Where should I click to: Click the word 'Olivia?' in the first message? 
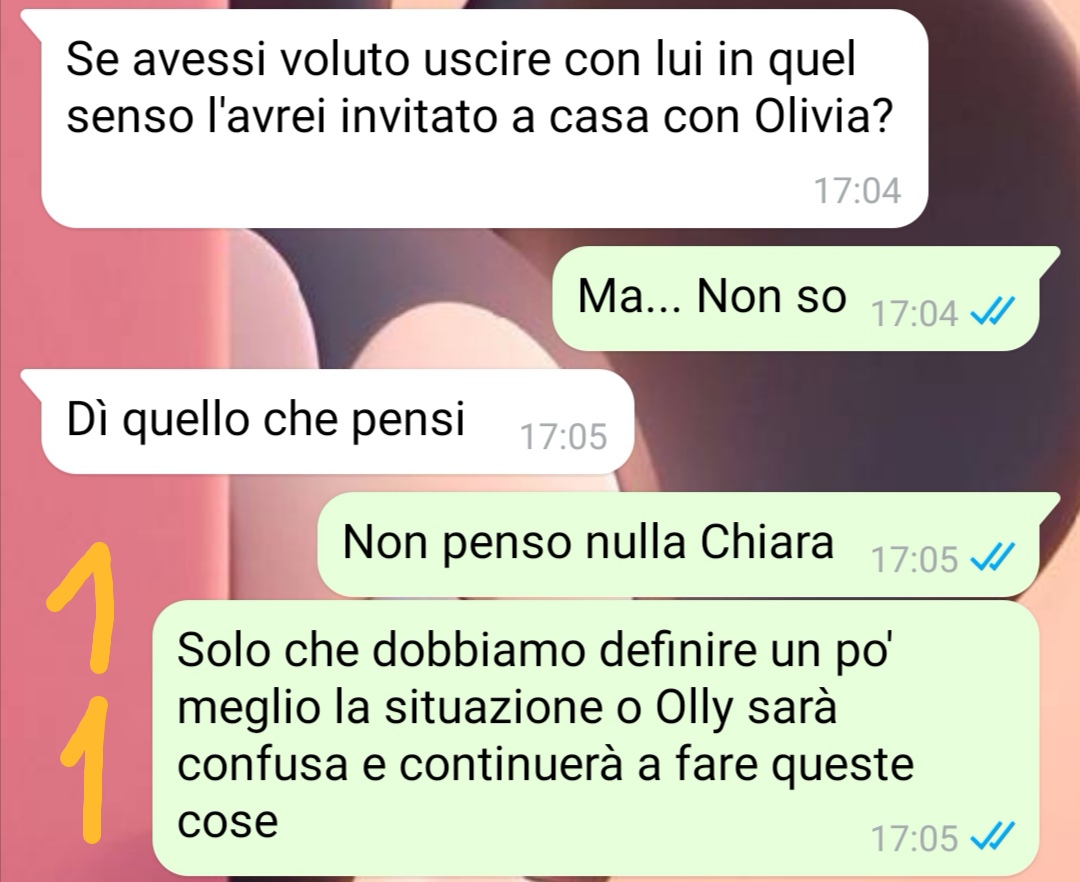(x=824, y=117)
